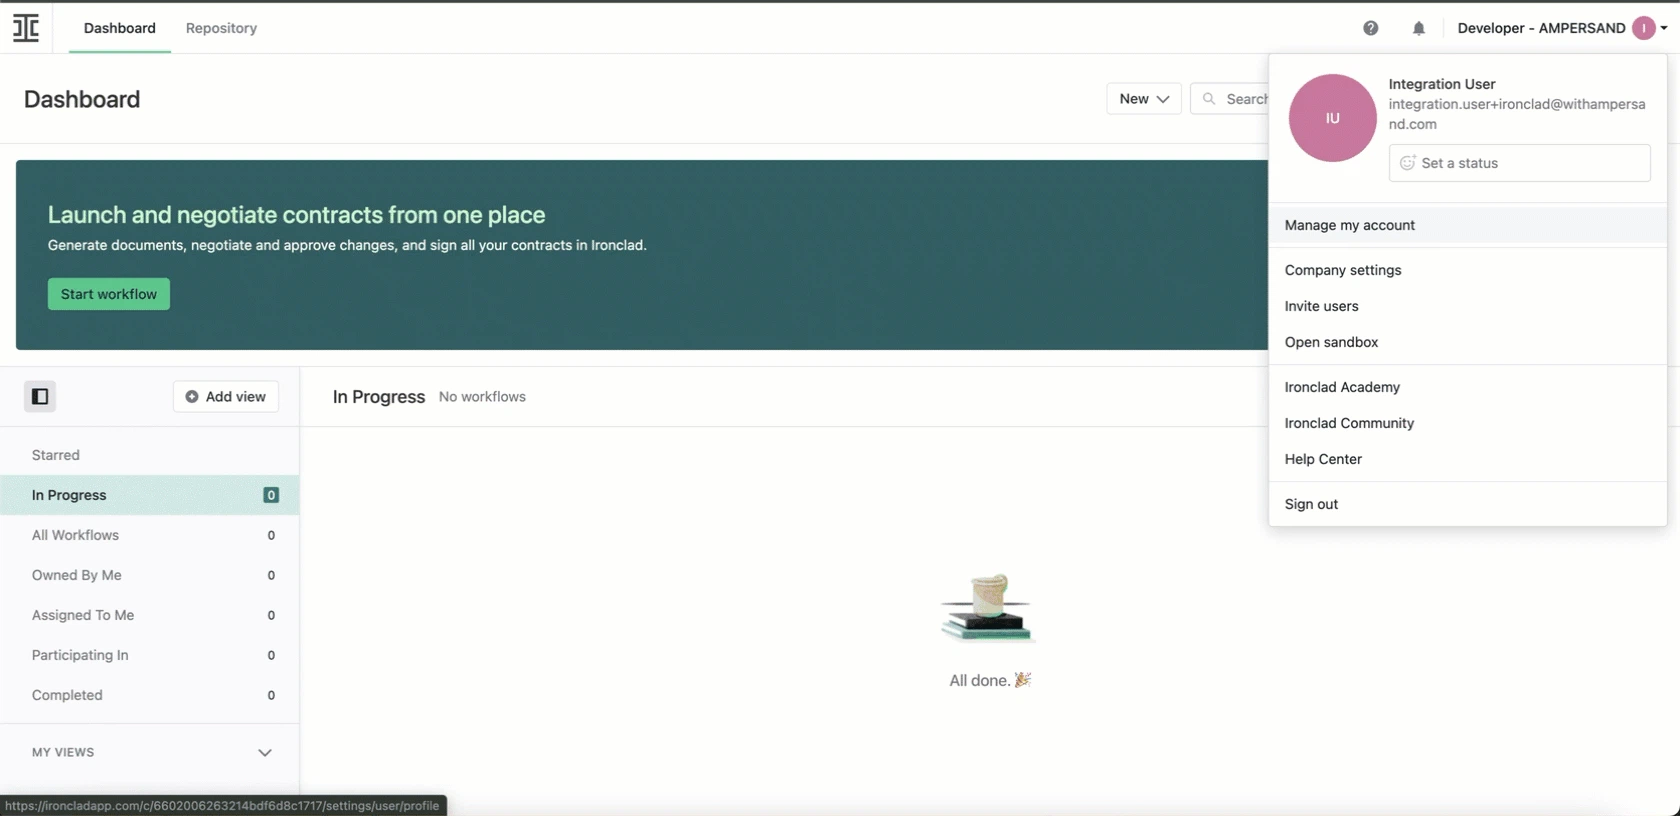Open the help question mark icon
The height and width of the screenshot is (816, 1680).
(1370, 28)
